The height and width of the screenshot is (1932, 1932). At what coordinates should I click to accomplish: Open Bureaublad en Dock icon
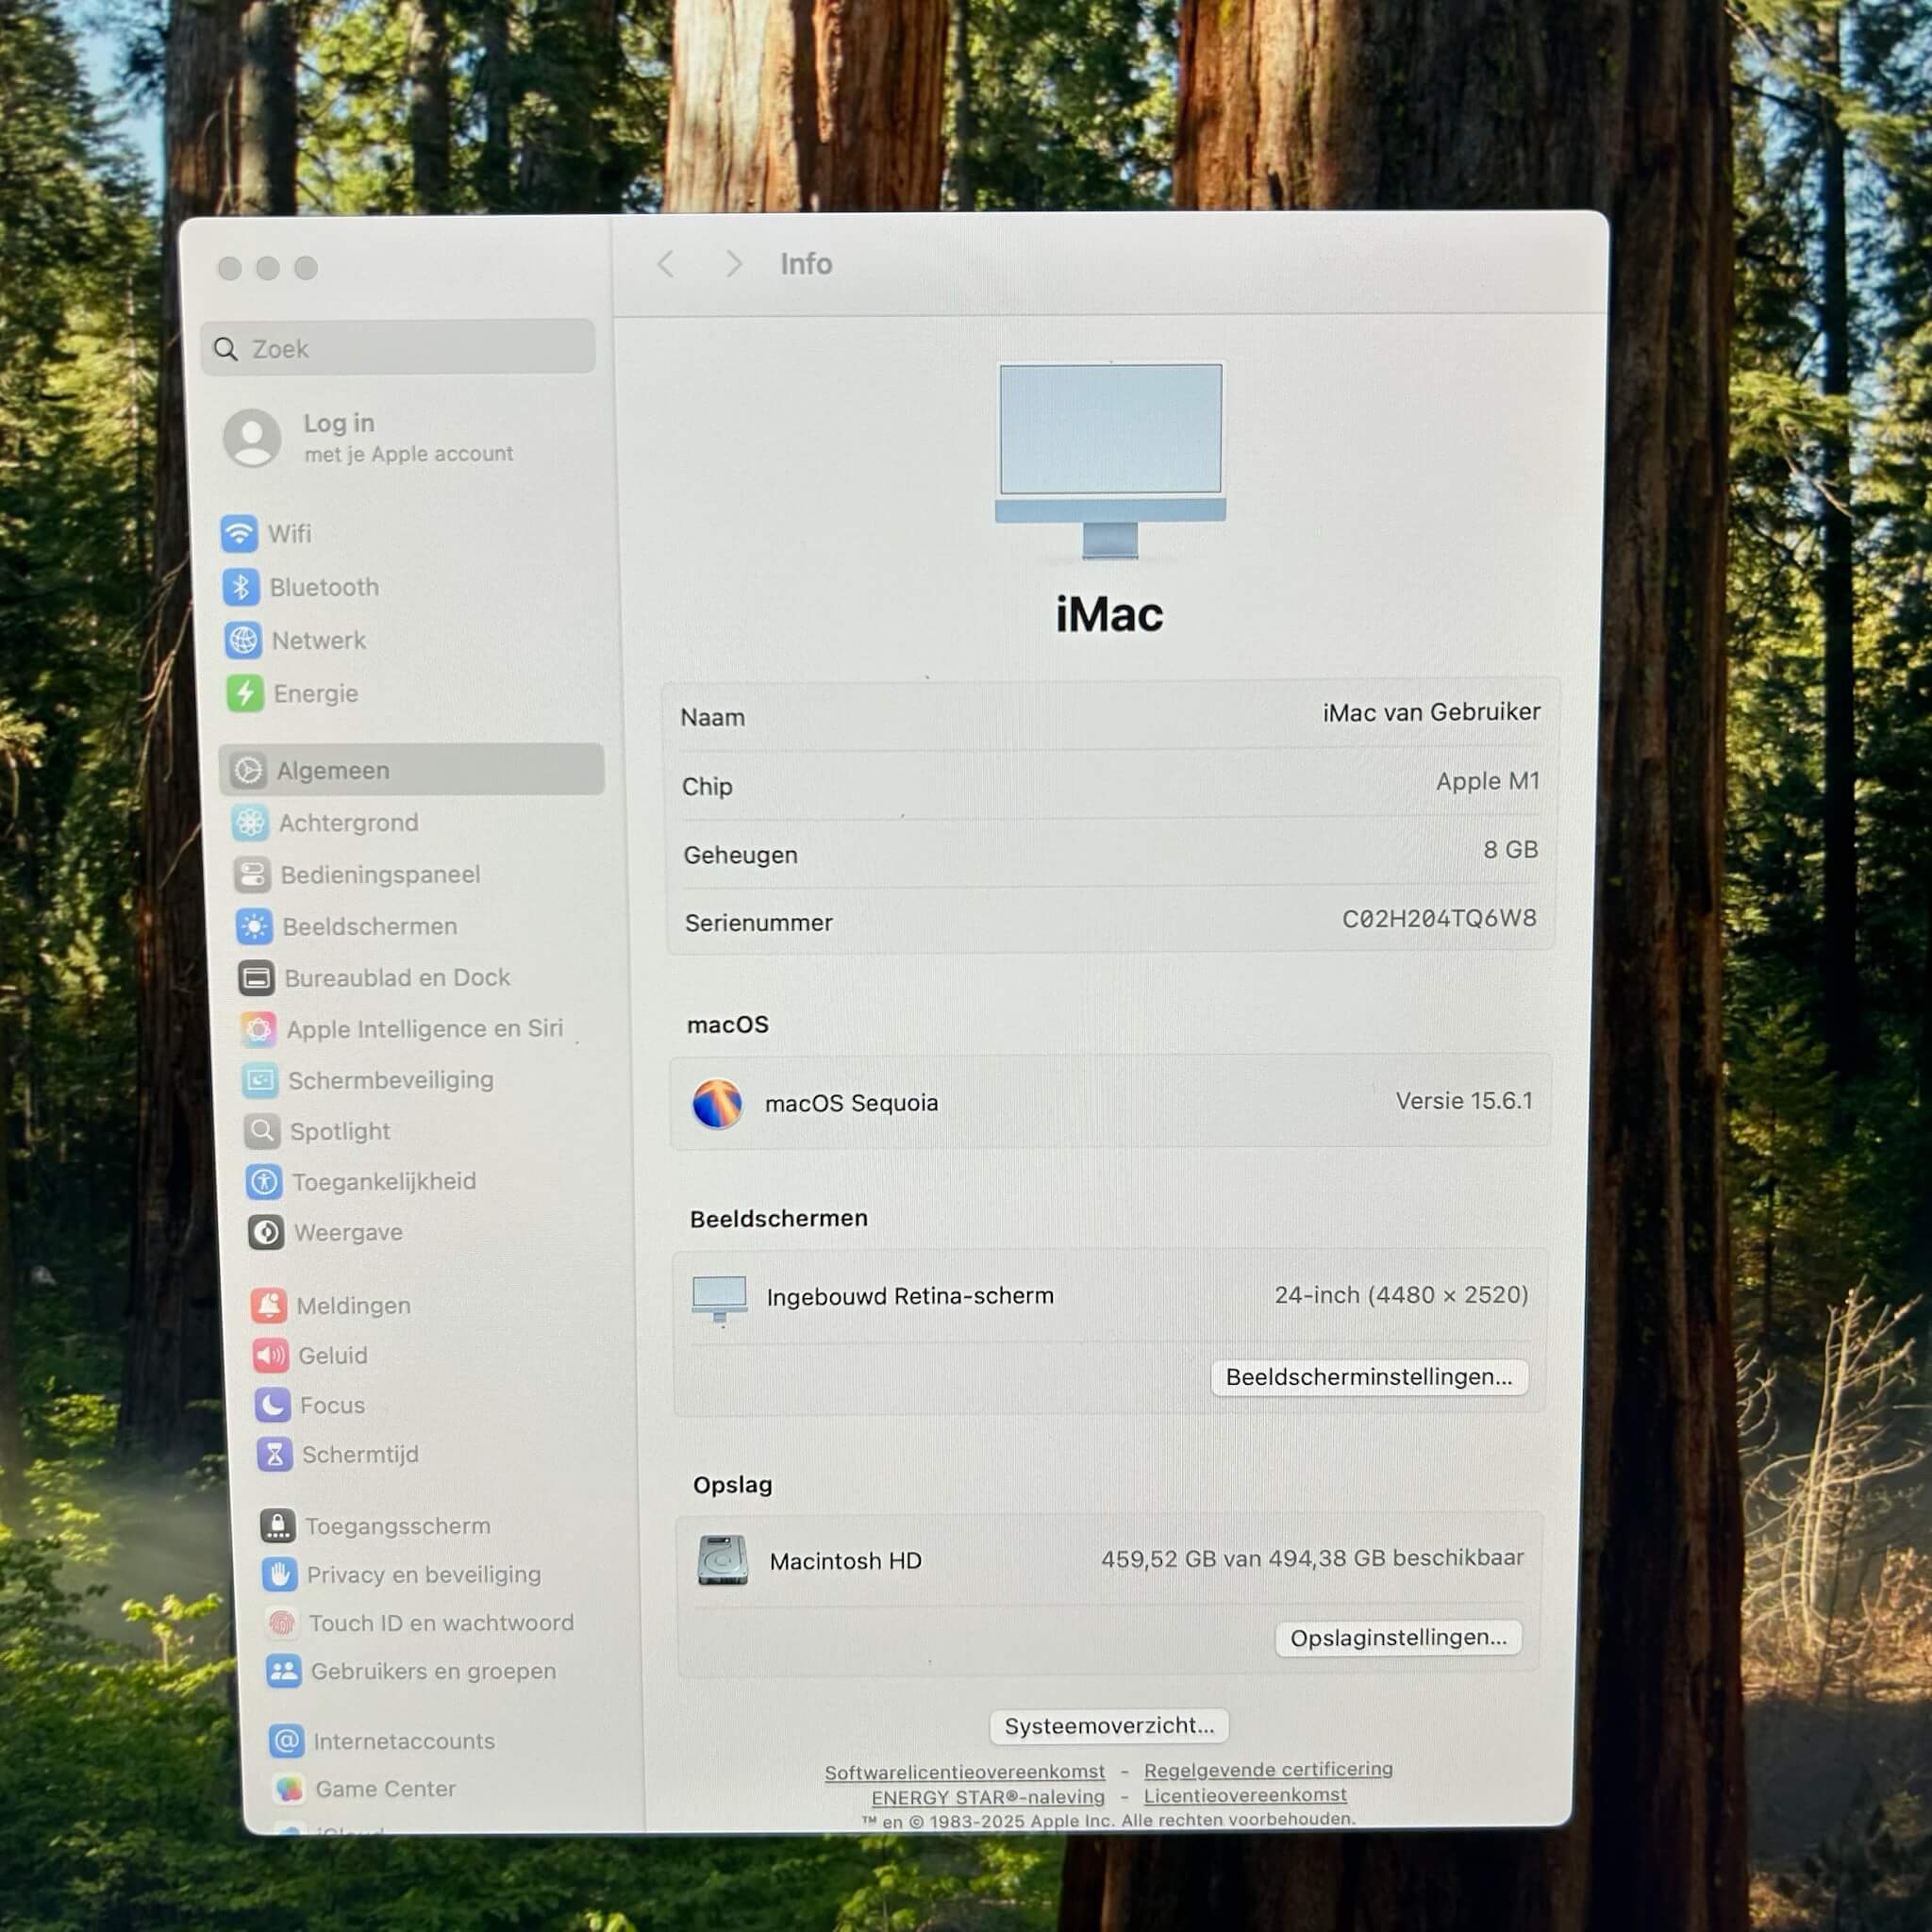tap(256, 977)
